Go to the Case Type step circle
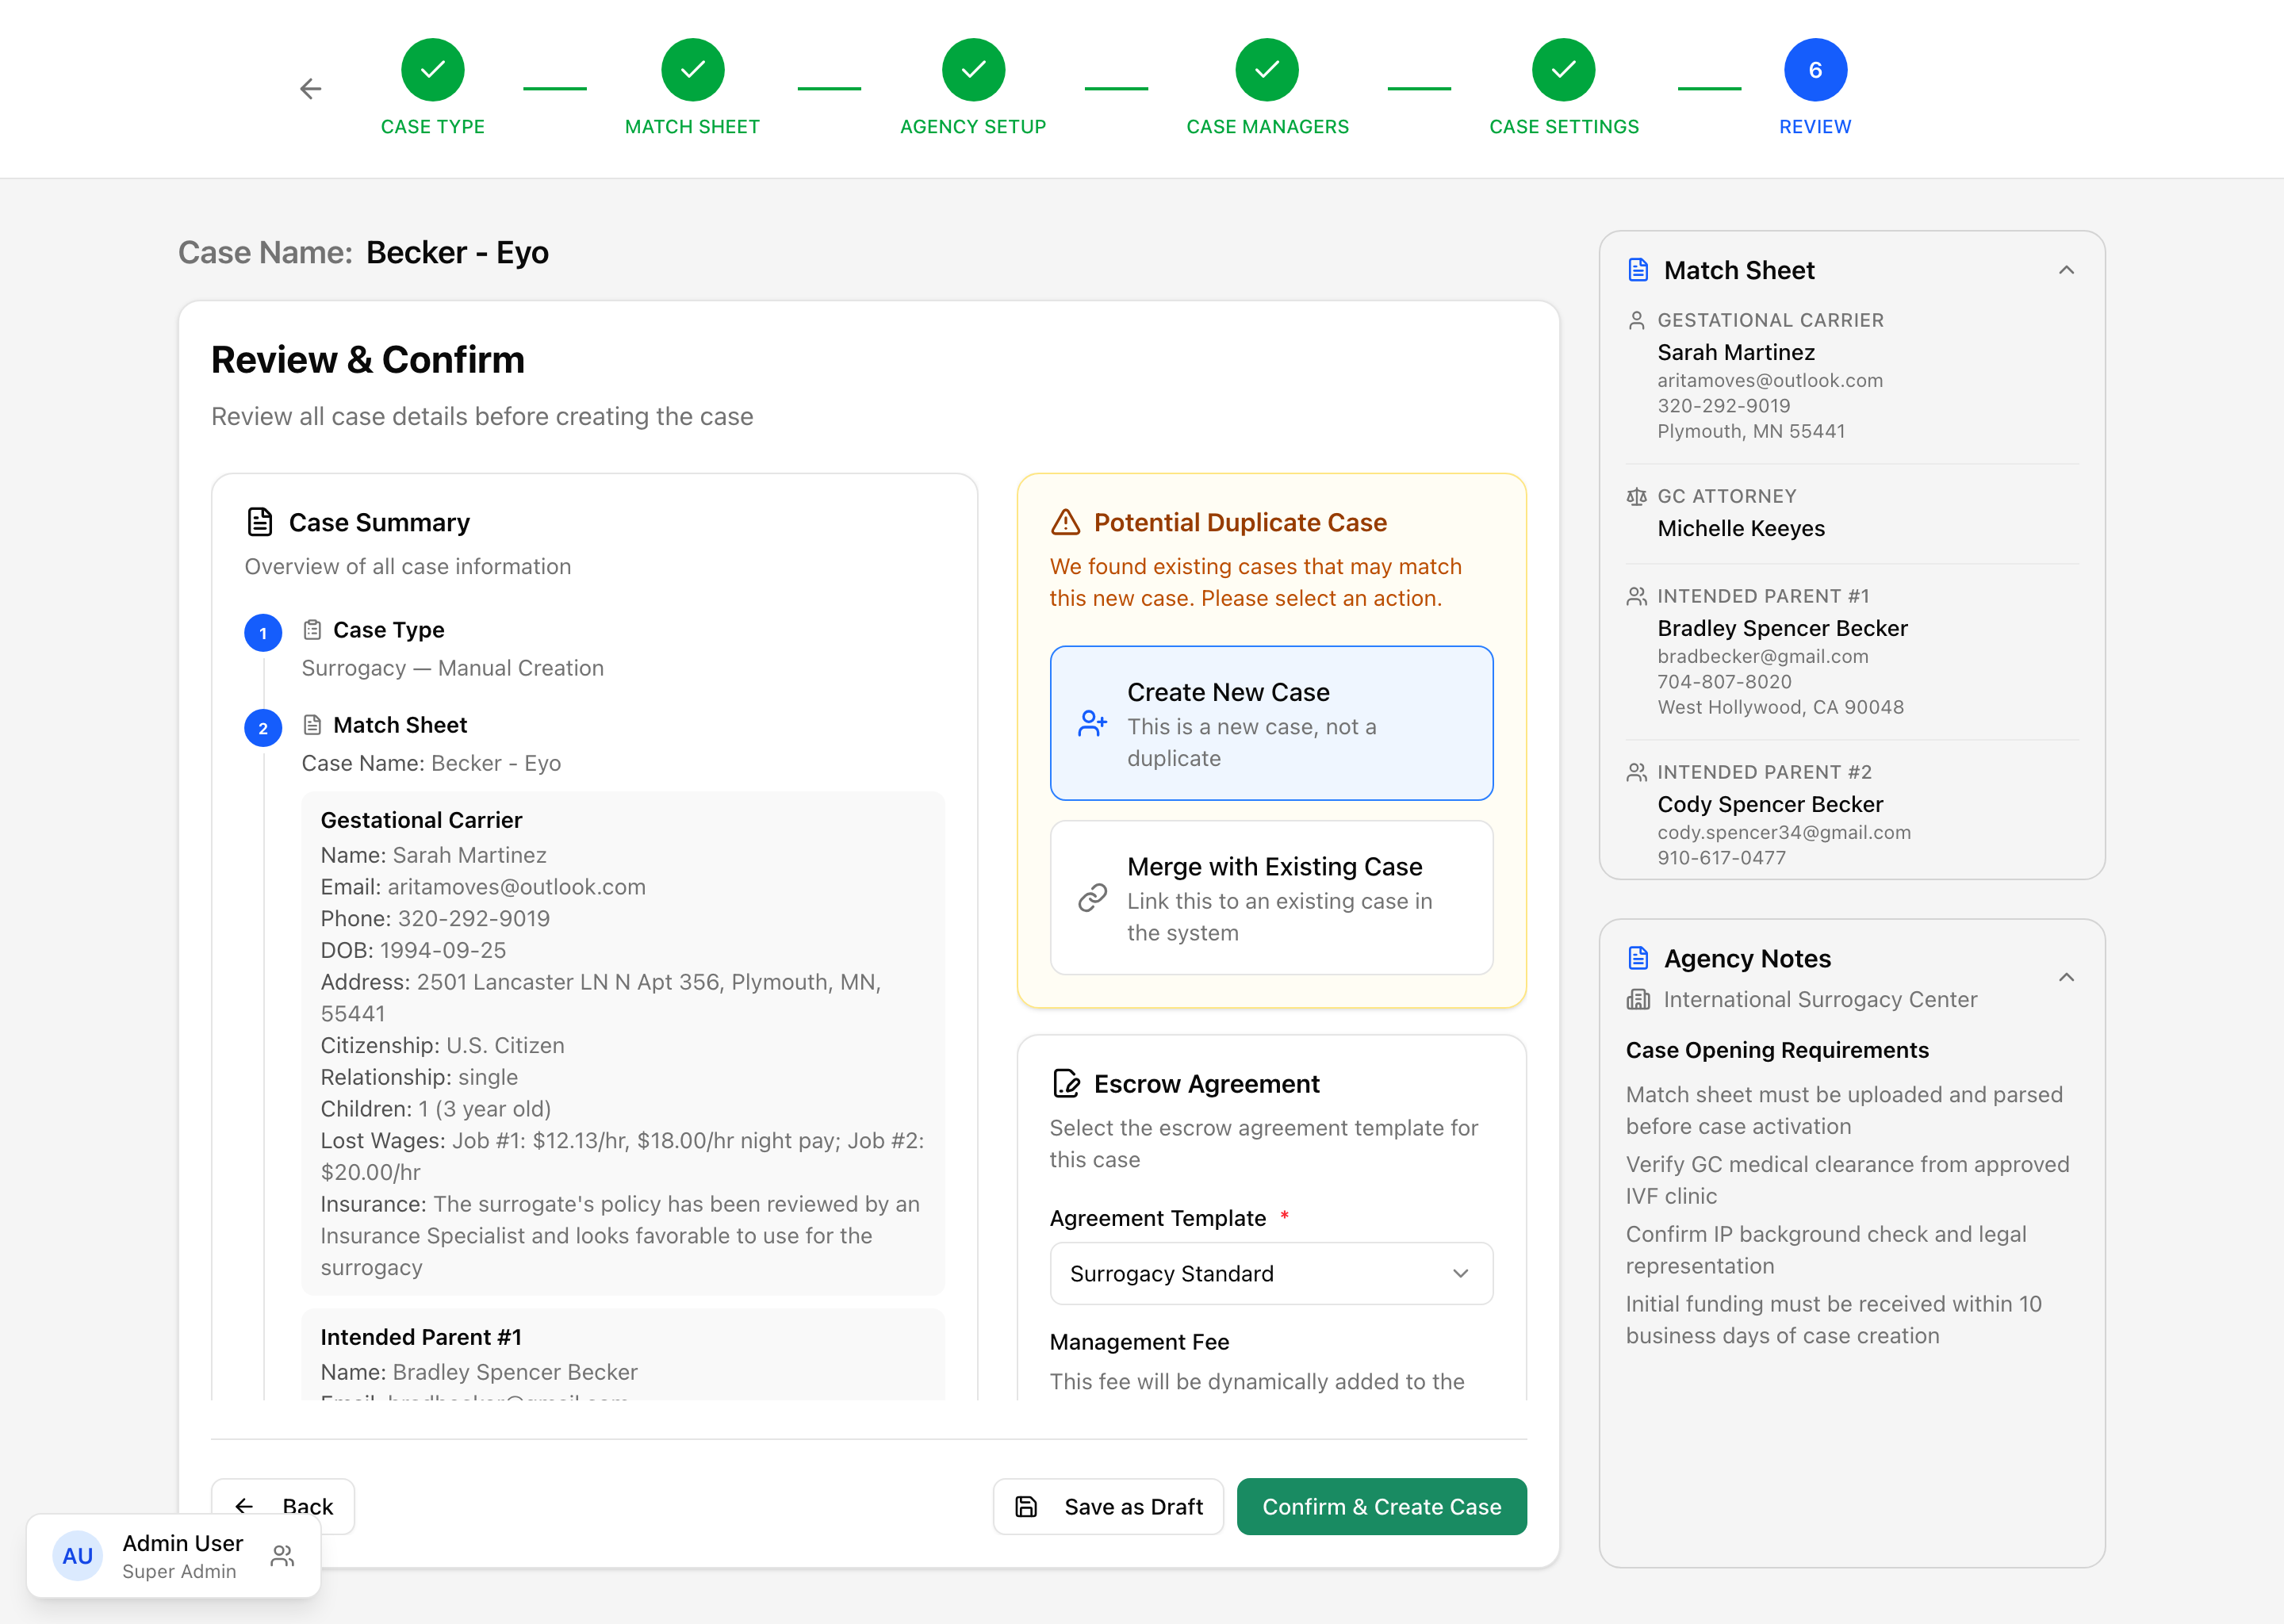Image resolution: width=2284 pixels, height=1624 pixels. tap(432, 70)
